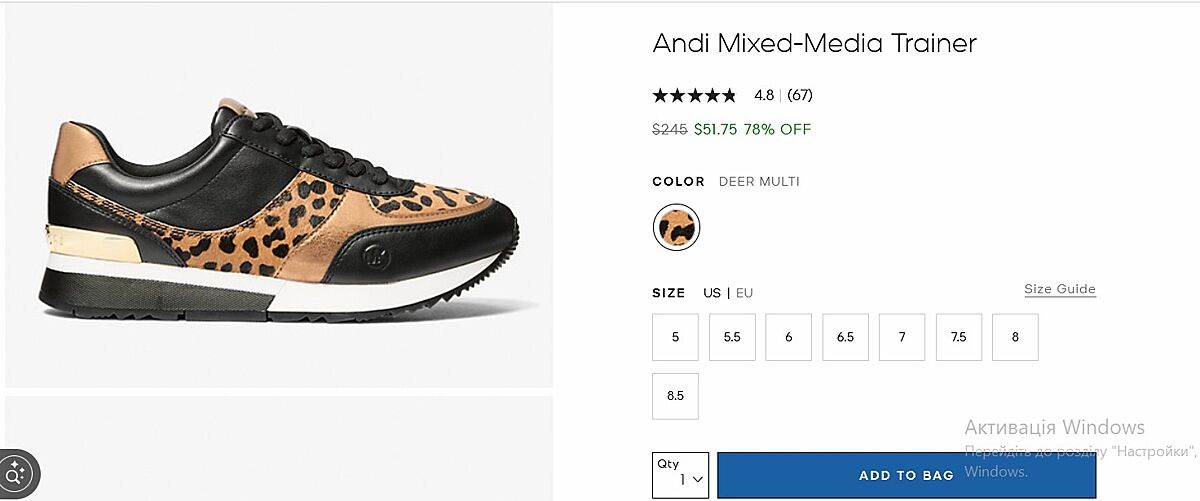Choose size 7 option
This screenshot has width=1200, height=501.
902,337
